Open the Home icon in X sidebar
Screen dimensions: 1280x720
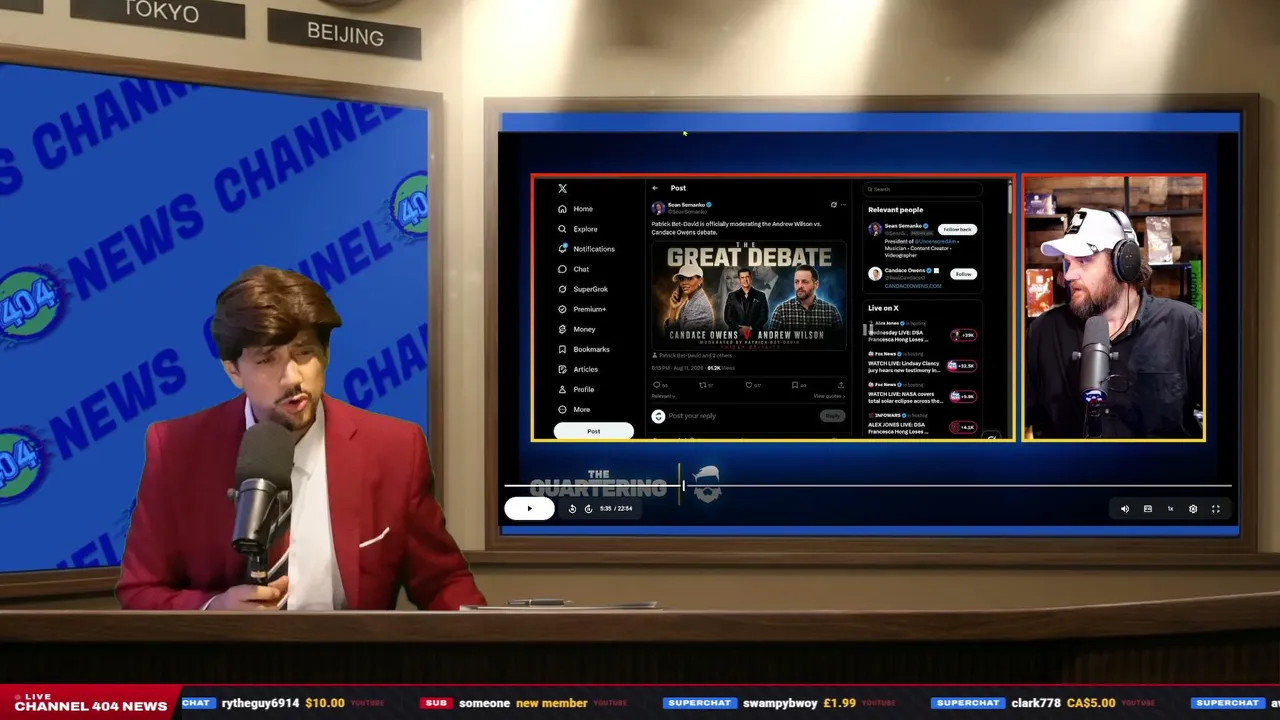[x=562, y=209]
